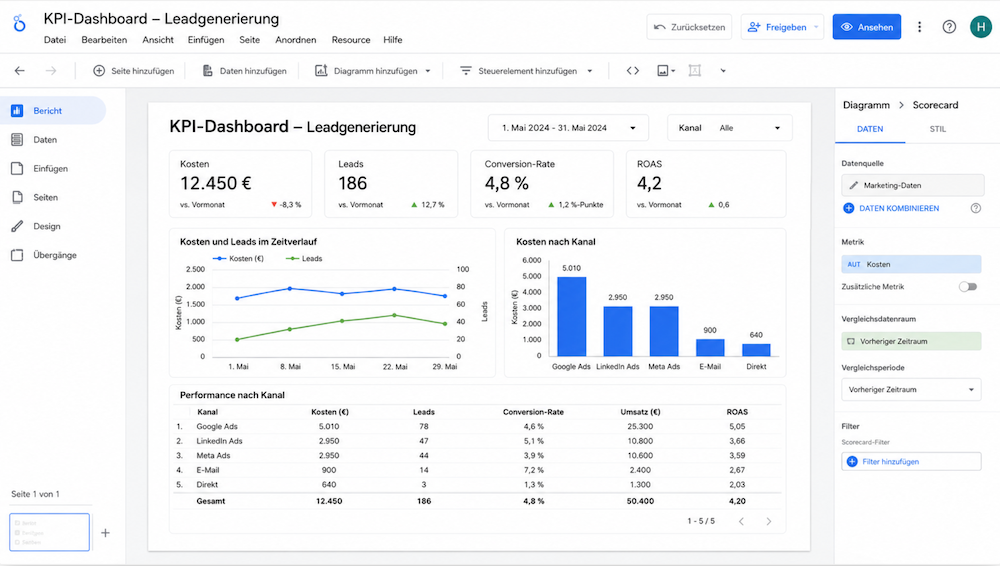Select the Vorheriger Zeitraum green comparison chip
1000x566 pixels.
click(x=911, y=341)
